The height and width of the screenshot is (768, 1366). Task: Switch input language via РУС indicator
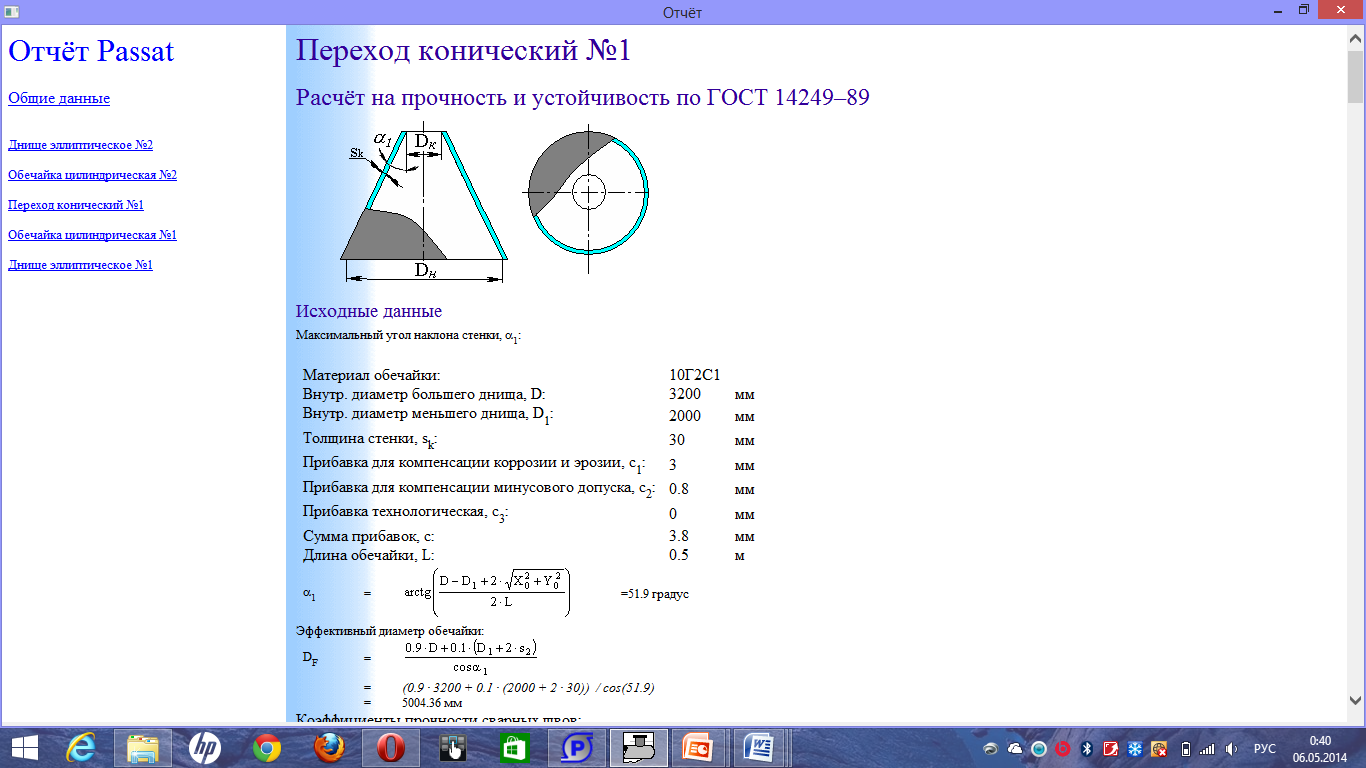point(1265,749)
